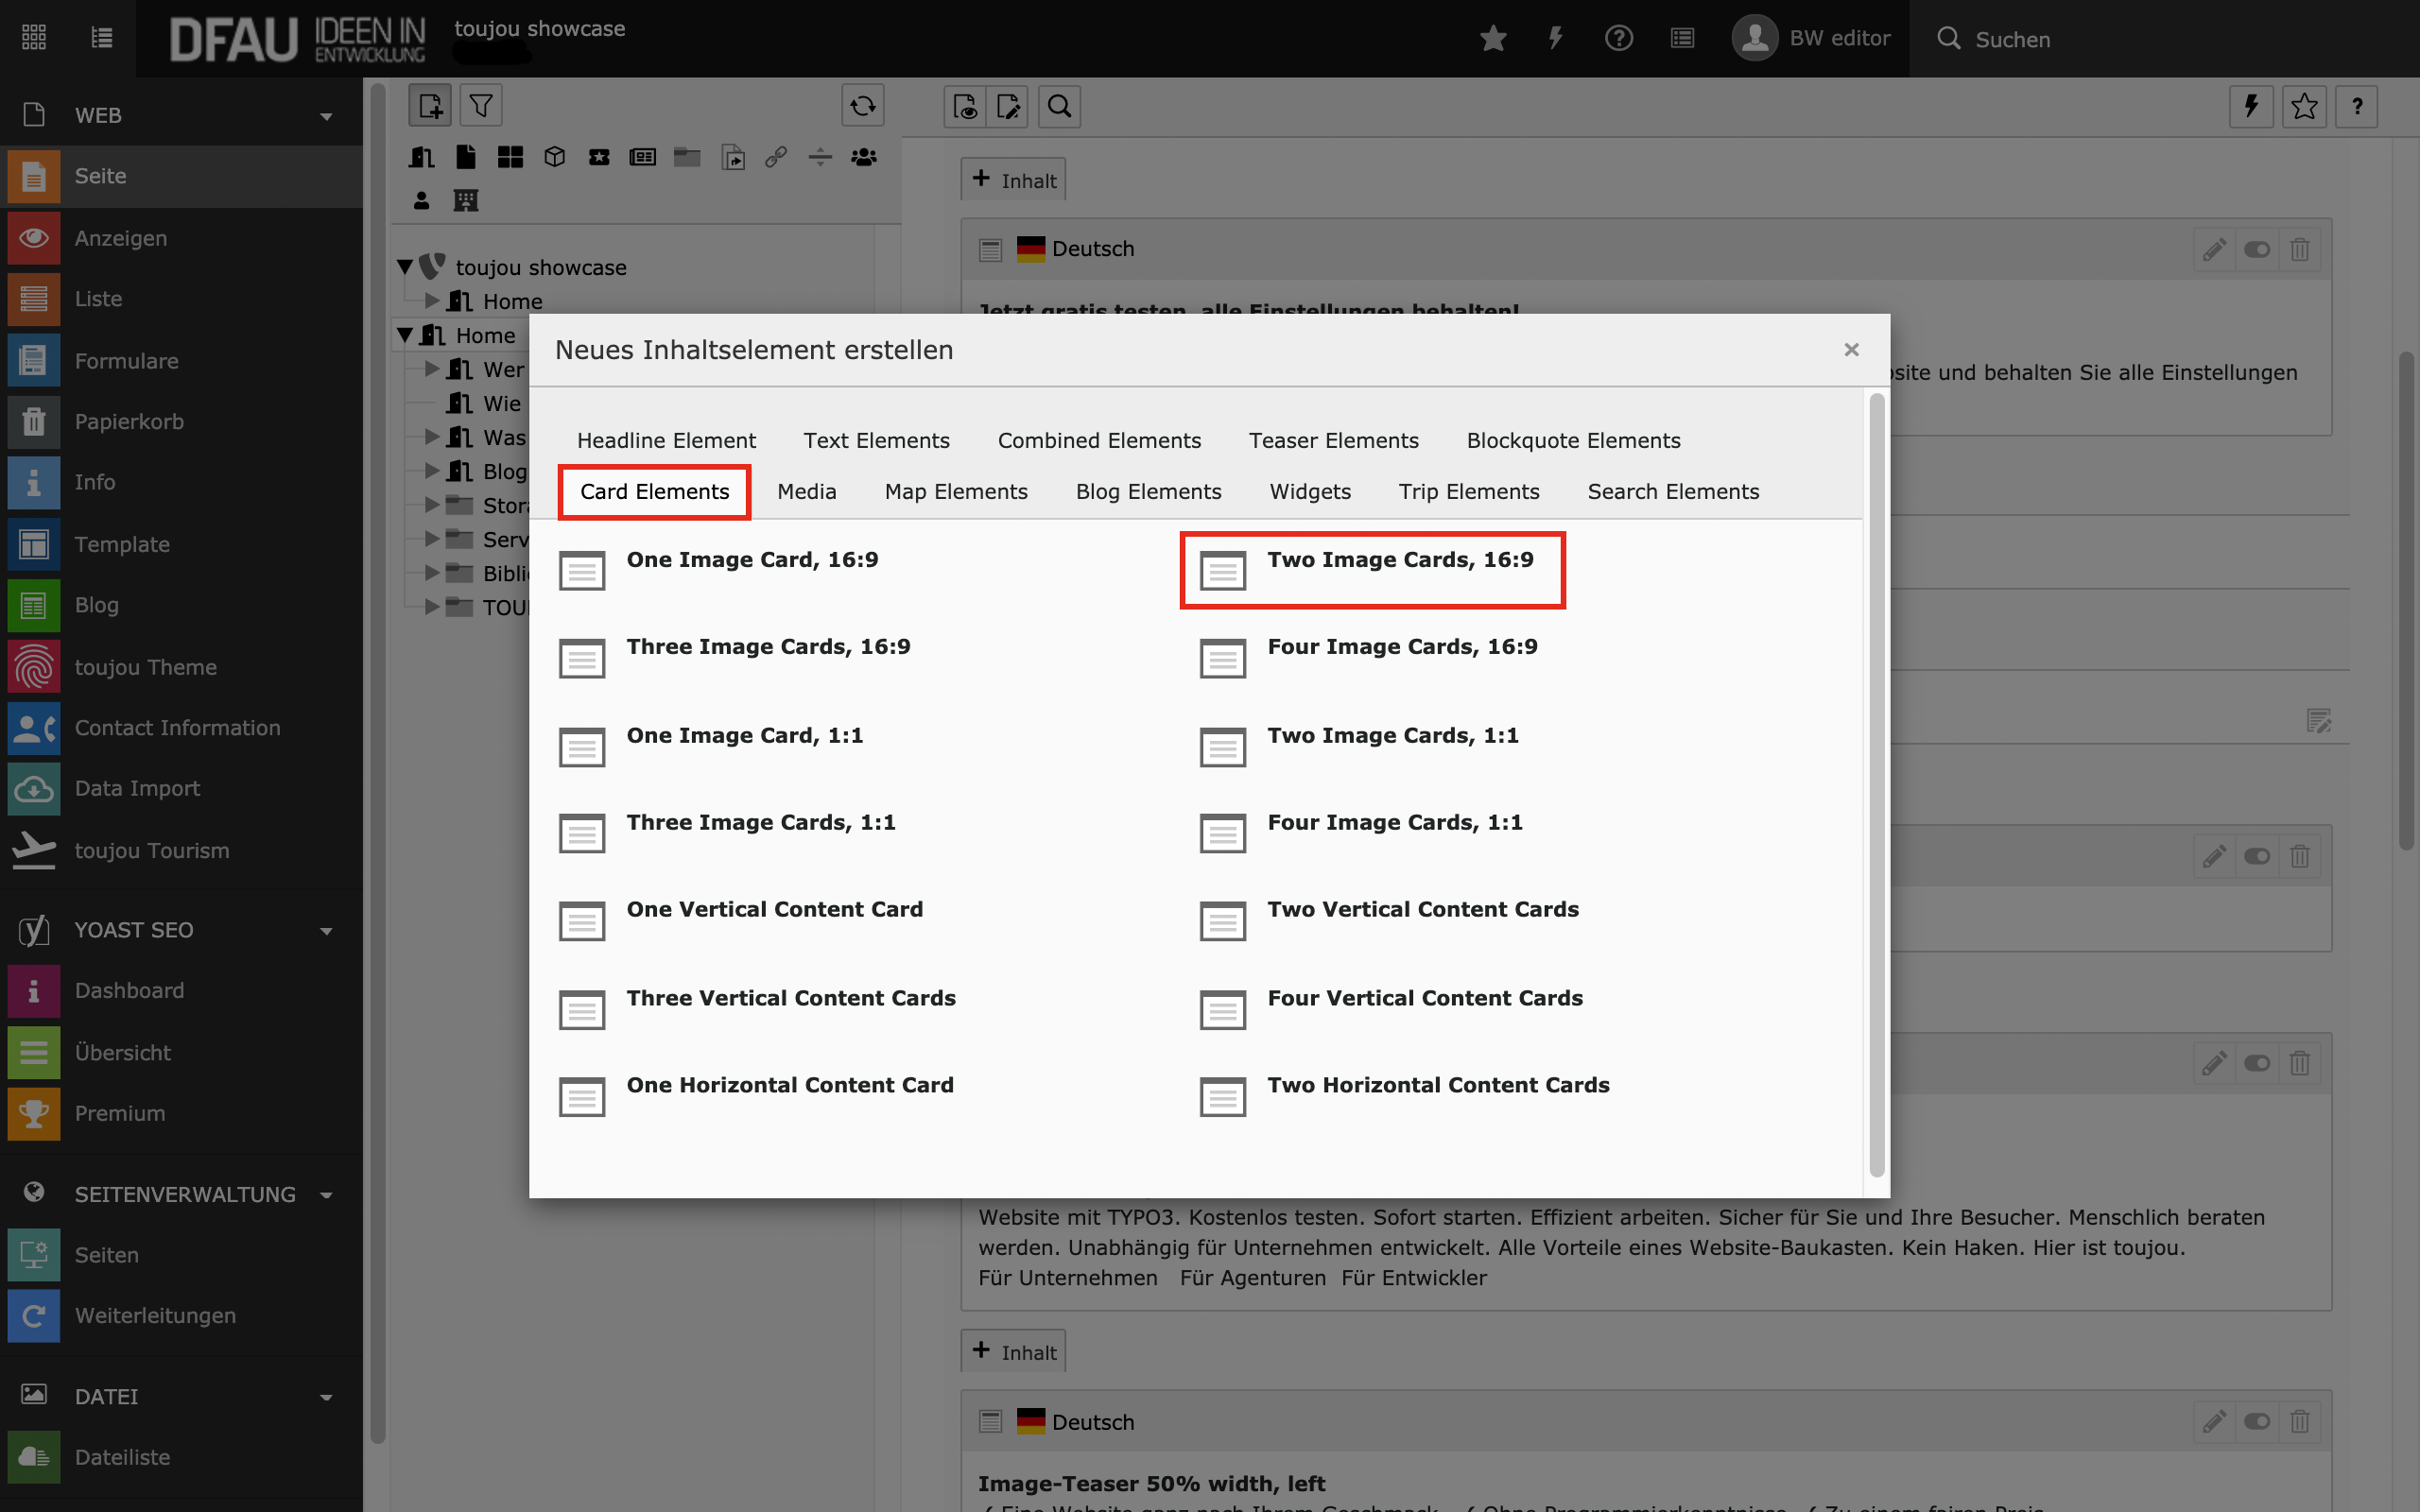Collapse the Home page in the tree
Screen dimensions: 2420x1512
click(x=405, y=335)
